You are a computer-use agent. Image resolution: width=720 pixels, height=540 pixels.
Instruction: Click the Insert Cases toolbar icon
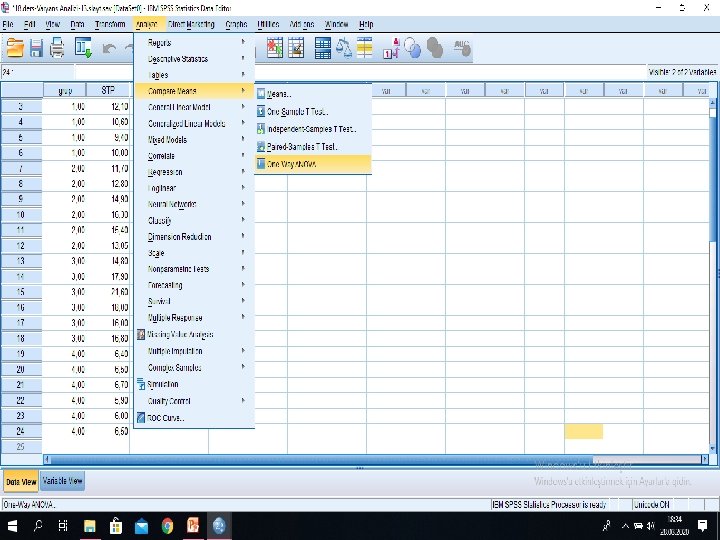point(275,48)
